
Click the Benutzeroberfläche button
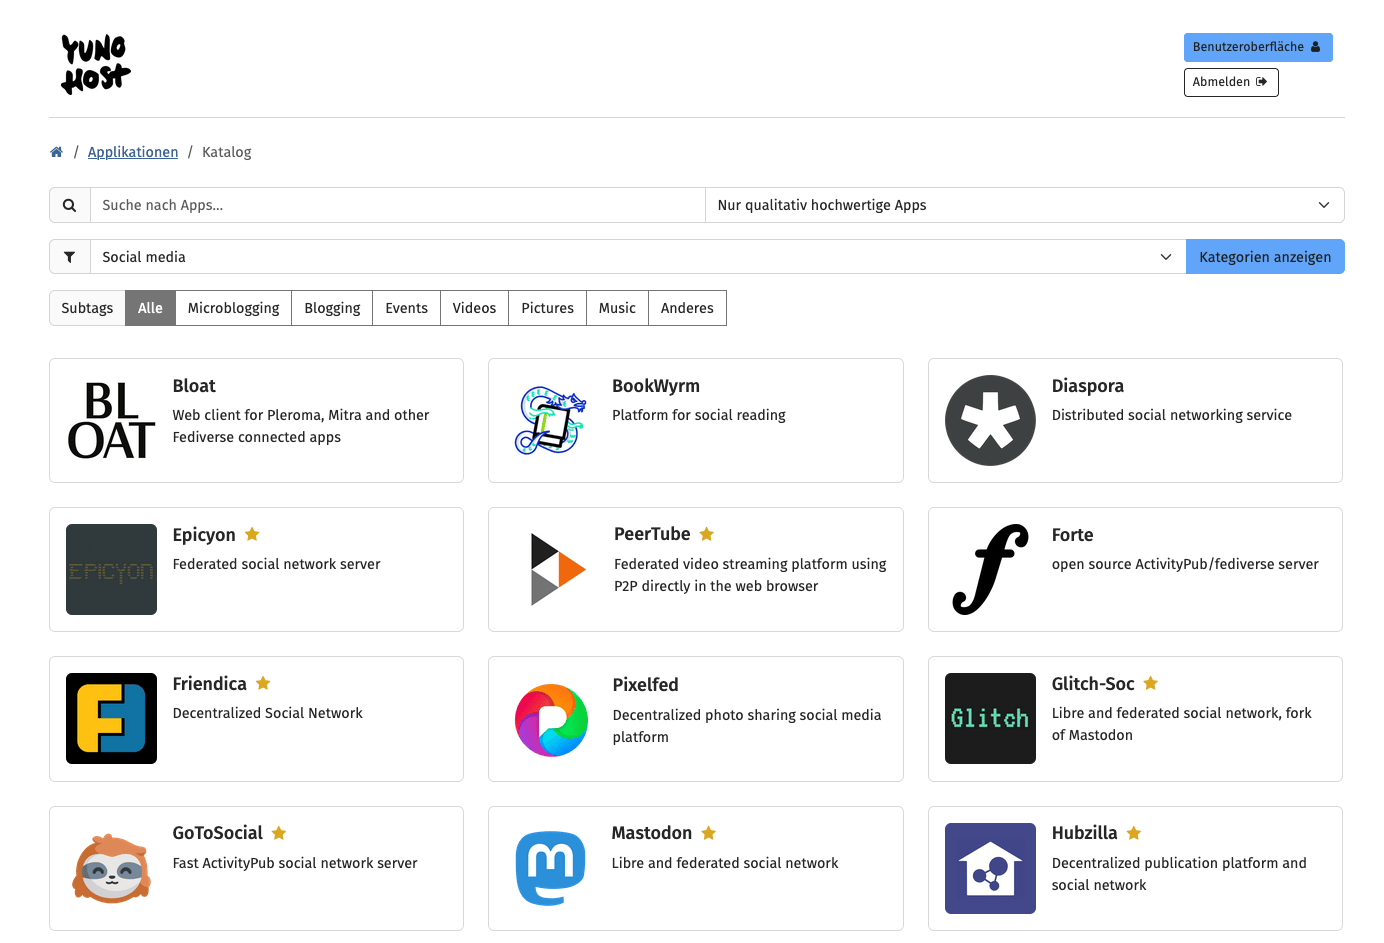coord(1258,47)
